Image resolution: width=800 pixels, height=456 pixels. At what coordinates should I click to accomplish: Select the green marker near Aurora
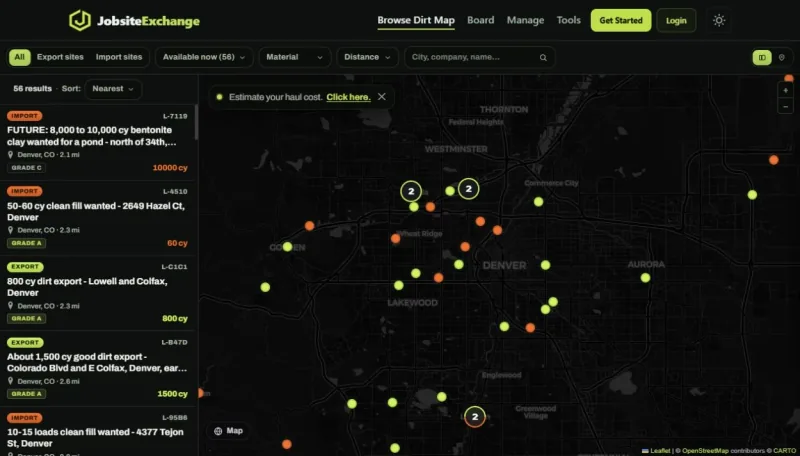point(645,278)
